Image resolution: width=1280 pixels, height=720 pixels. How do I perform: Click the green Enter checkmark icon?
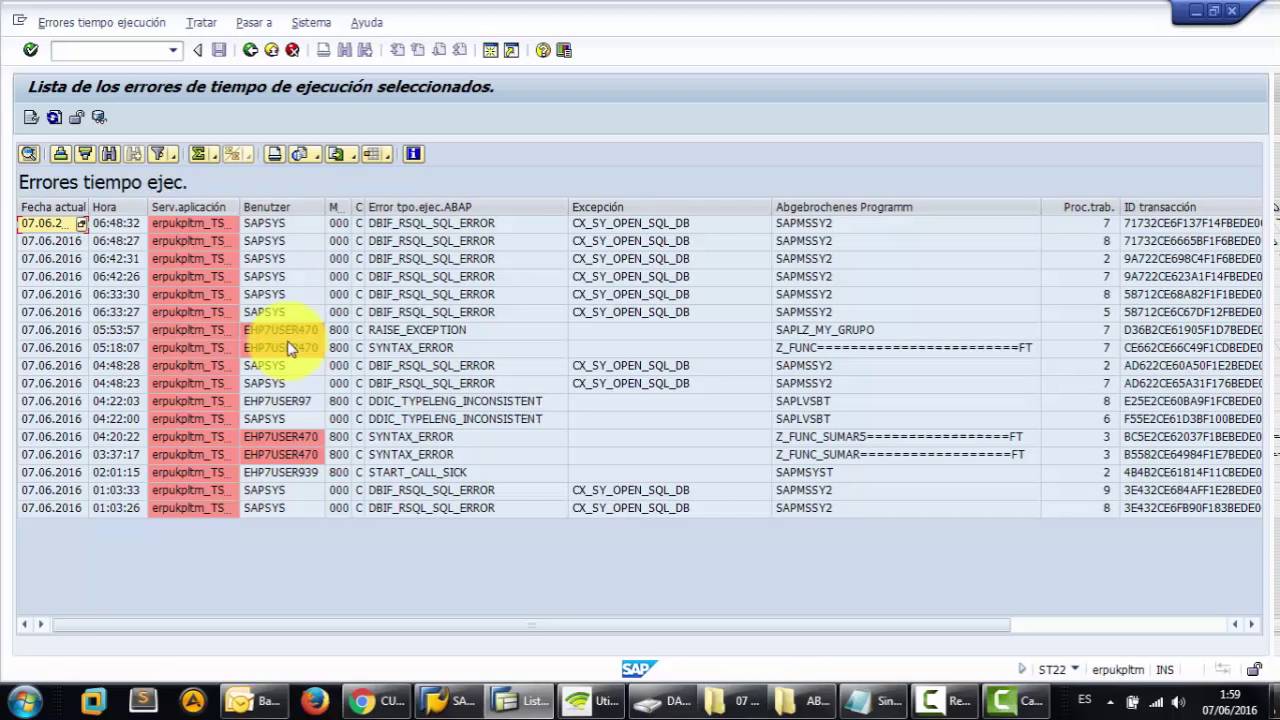31,50
